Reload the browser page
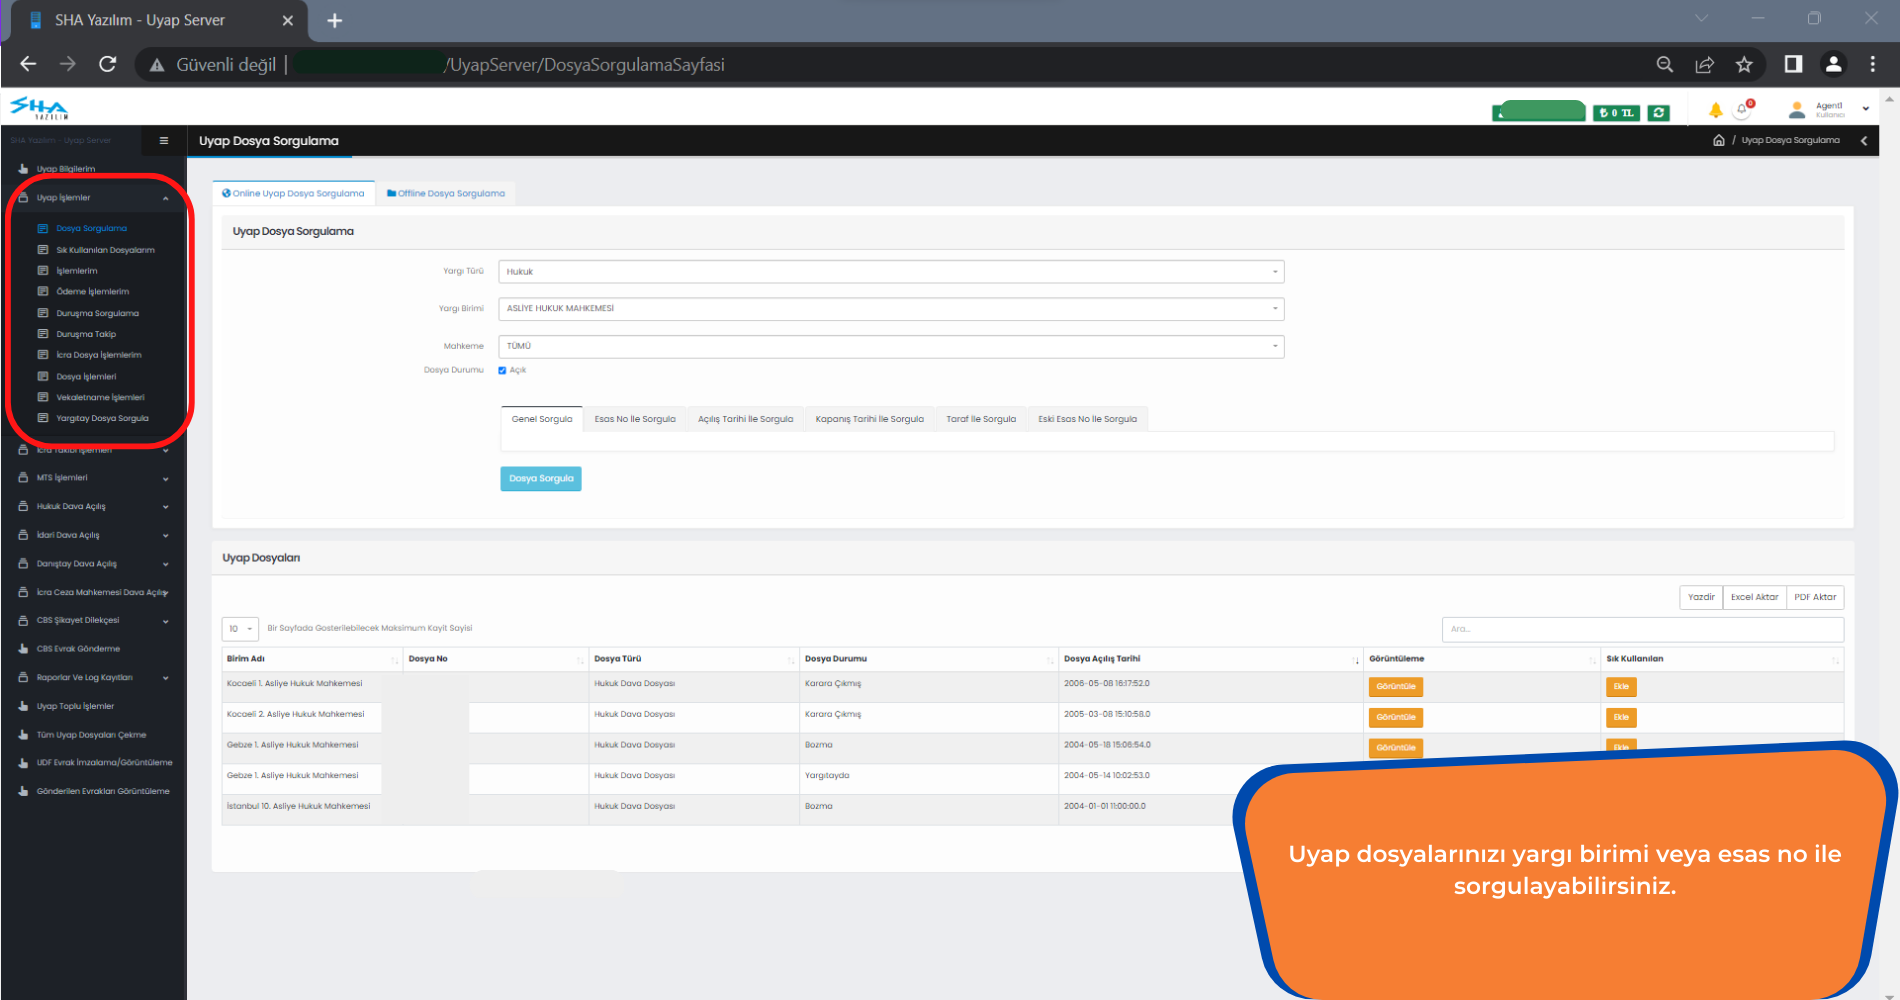The width and height of the screenshot is (1900, 1000). [x=108, y=64]
